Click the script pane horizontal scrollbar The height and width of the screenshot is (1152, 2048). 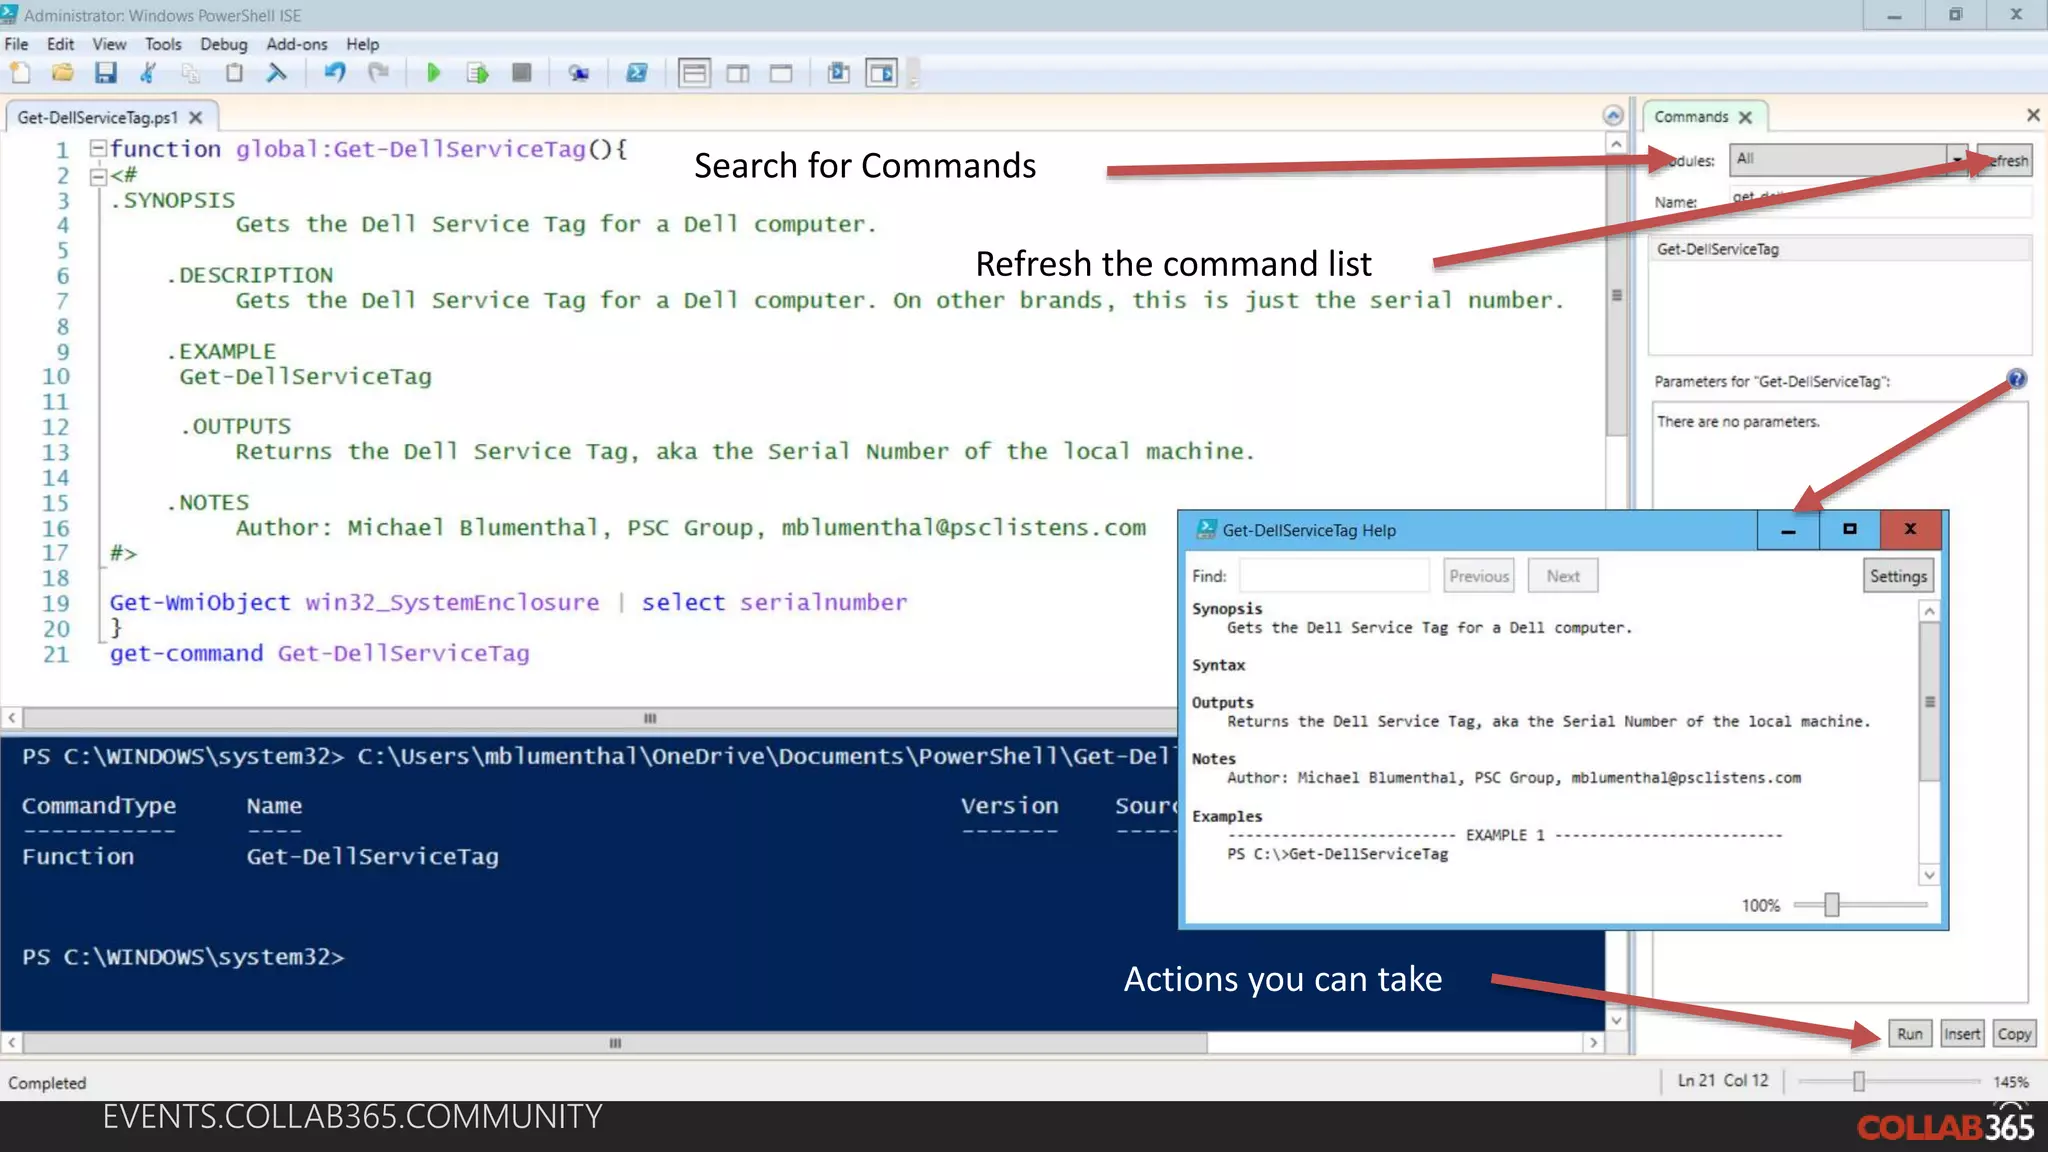coord(650,718)
